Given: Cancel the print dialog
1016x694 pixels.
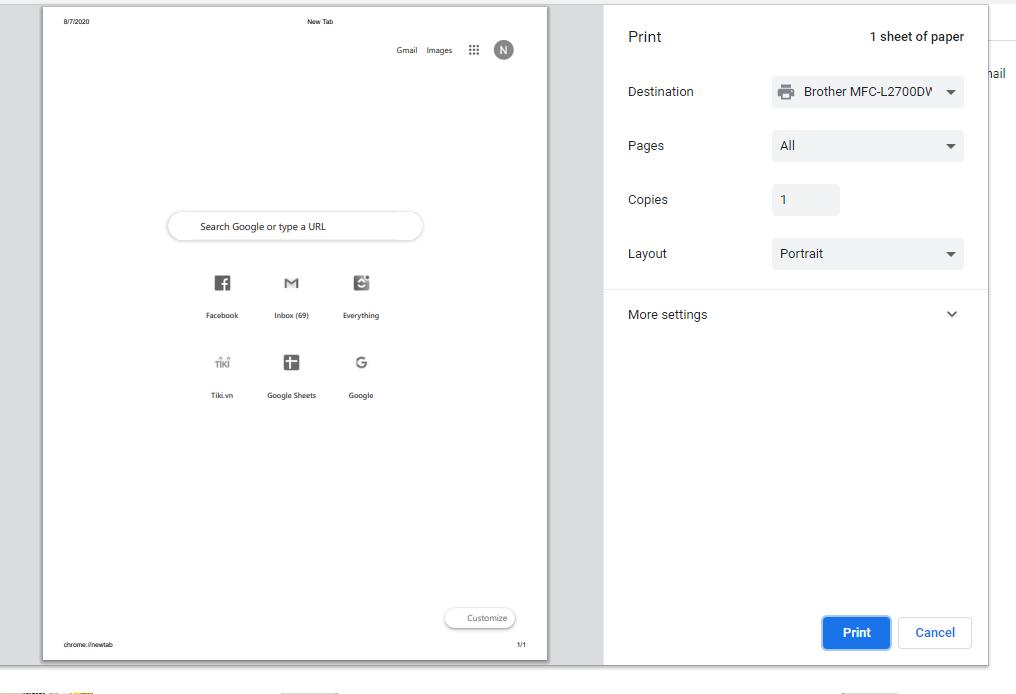Looking at the screenshot, I should pyautogui.click(x=934, y=632).
